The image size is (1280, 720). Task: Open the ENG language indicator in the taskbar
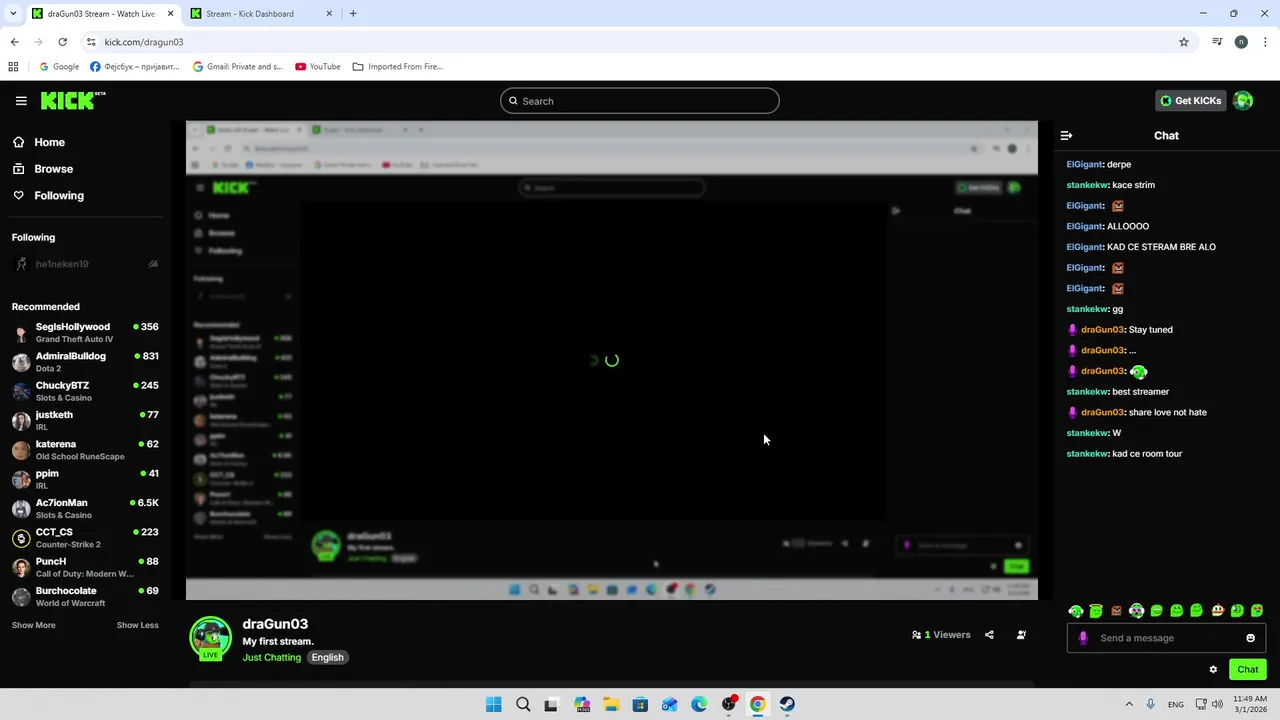(x=1176, y=705)
